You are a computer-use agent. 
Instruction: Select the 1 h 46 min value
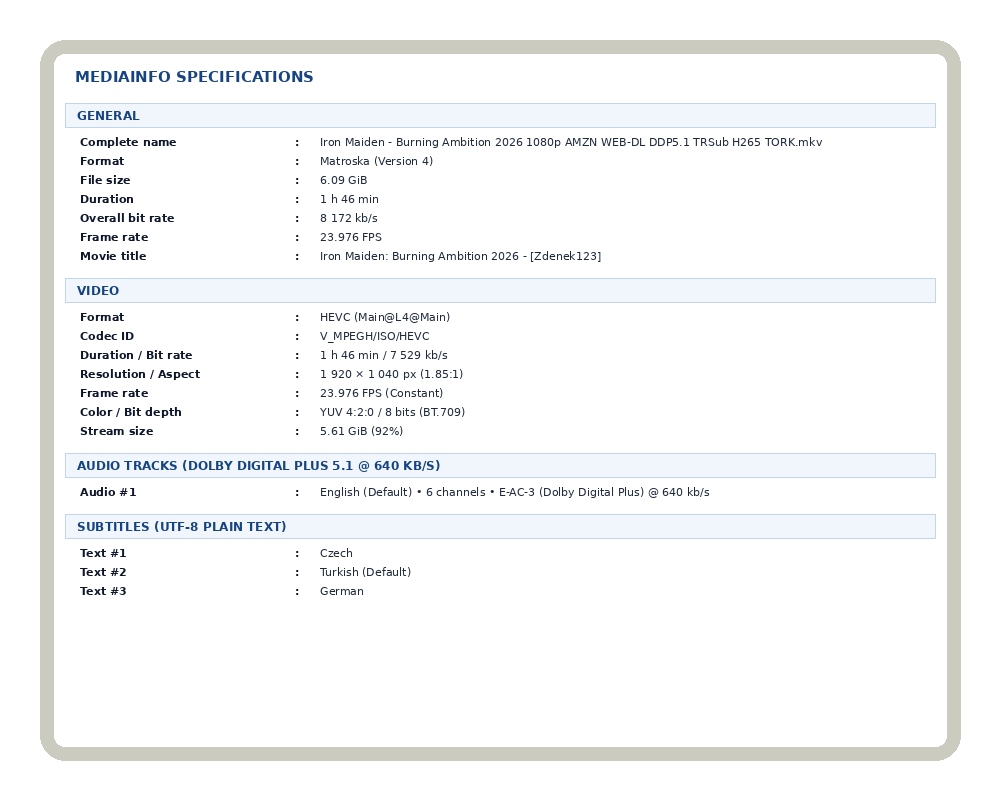[349, 199]
